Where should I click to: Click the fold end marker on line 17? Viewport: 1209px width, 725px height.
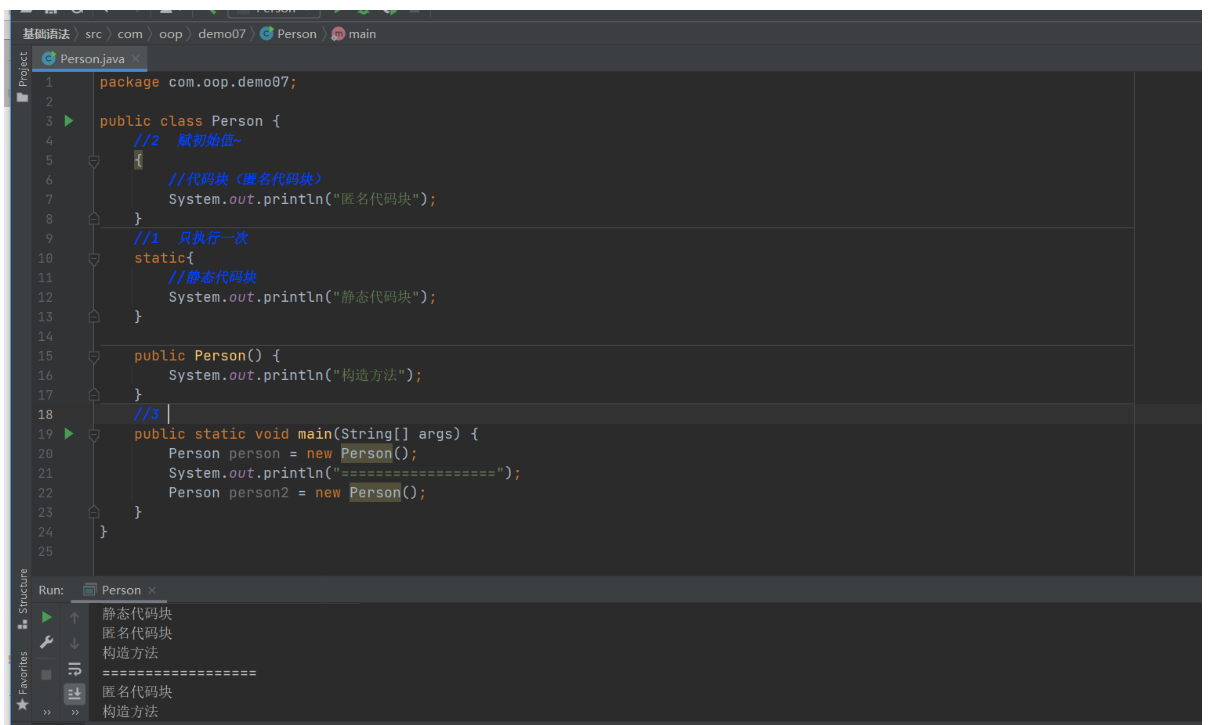(x=94, y=395)
